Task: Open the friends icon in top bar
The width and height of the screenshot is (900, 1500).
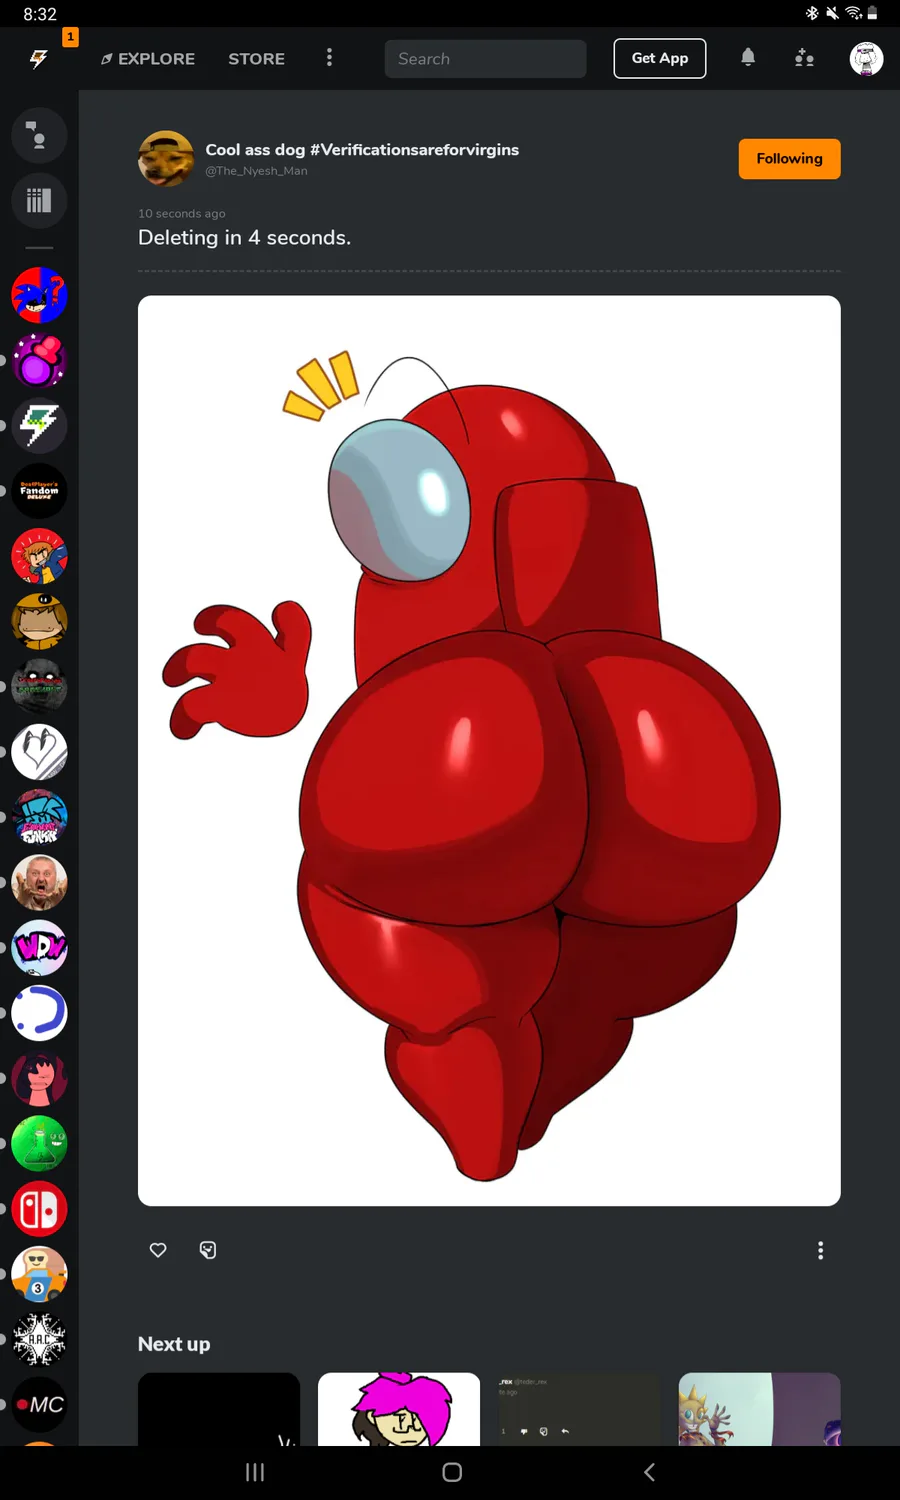Action: [x=804, y=58]
